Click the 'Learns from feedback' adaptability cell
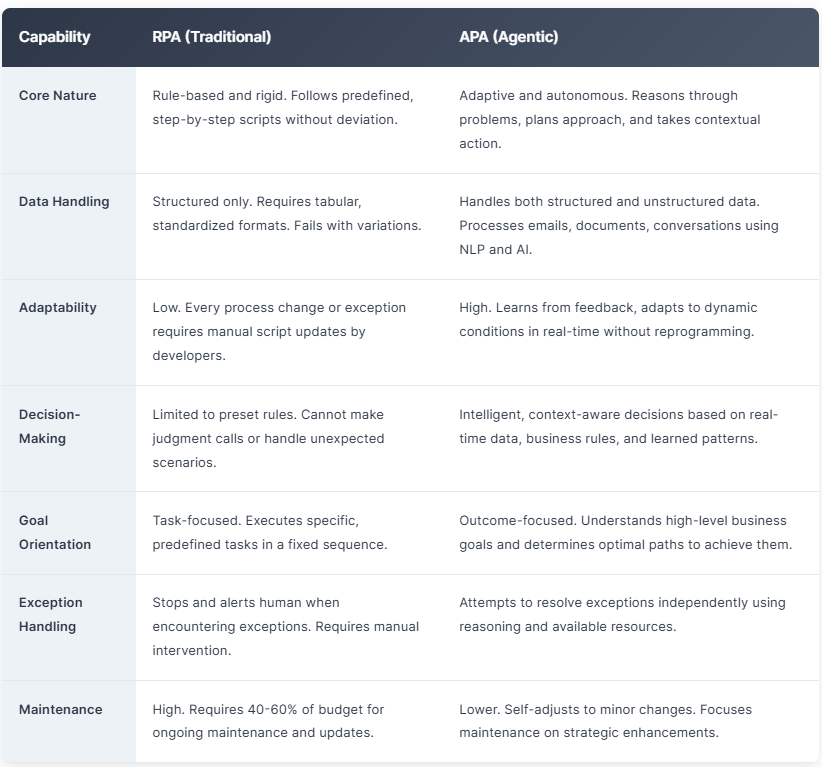 (x=608, y=320)
